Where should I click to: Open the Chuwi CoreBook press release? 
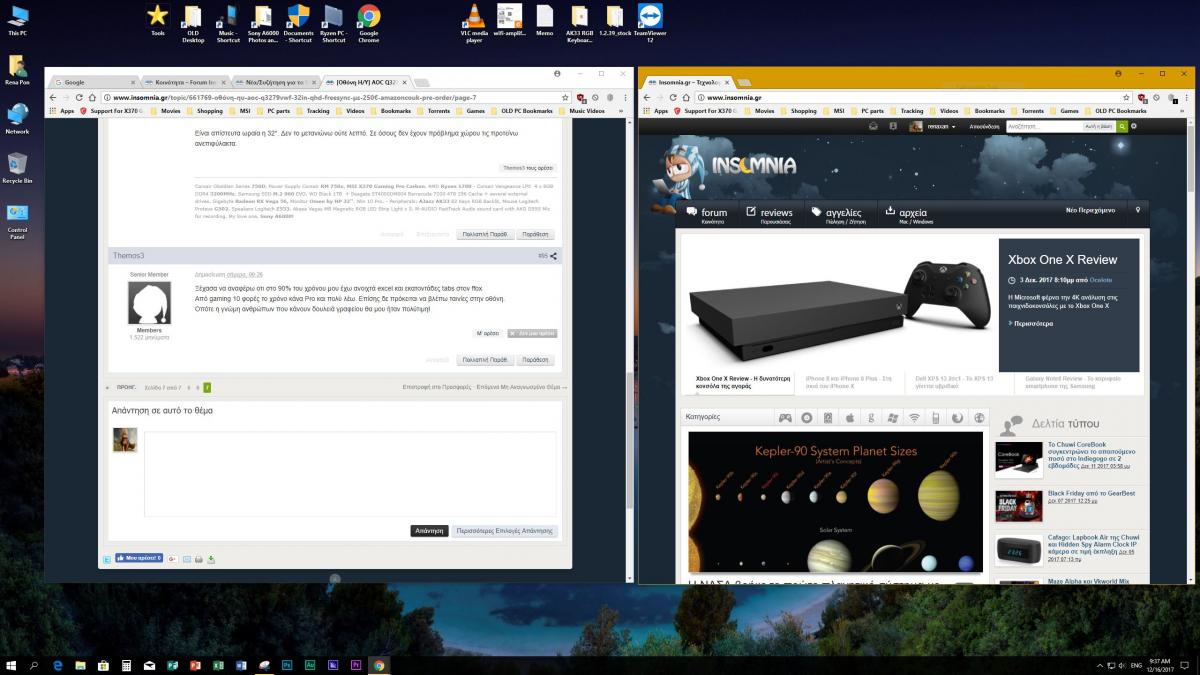(1091, 455)
